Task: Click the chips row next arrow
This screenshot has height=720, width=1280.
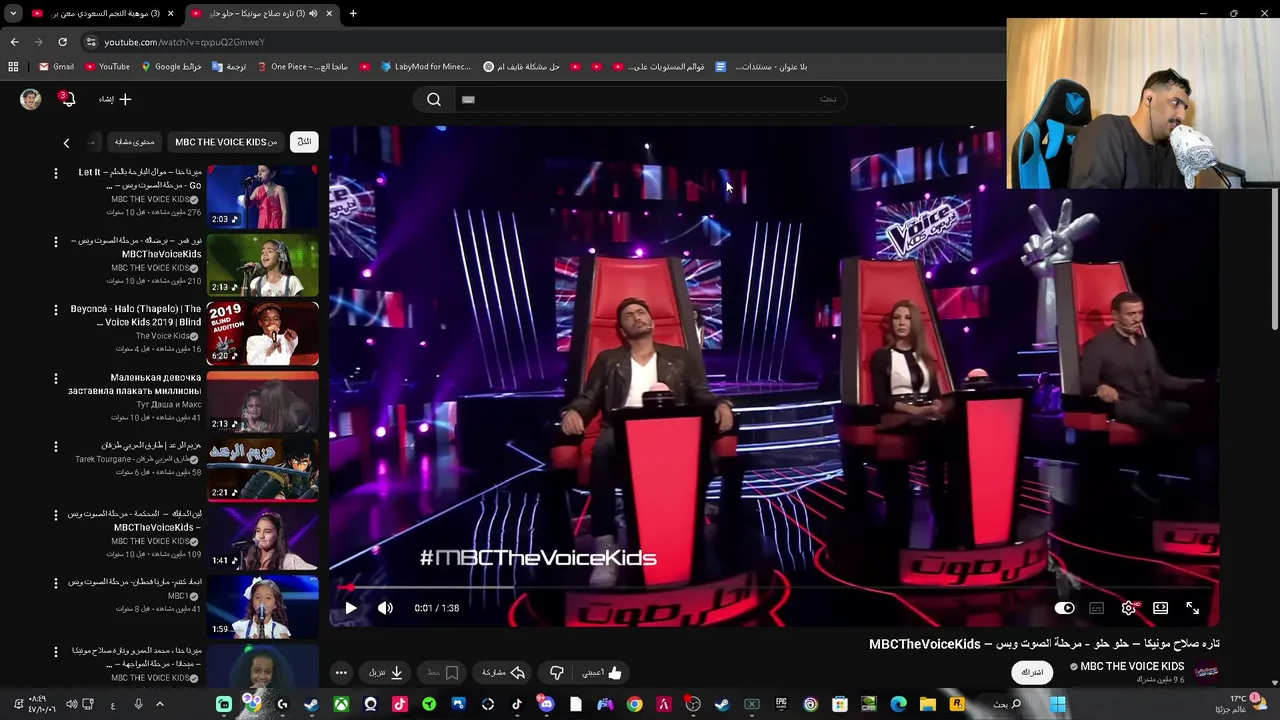Action: click(66, 143)
